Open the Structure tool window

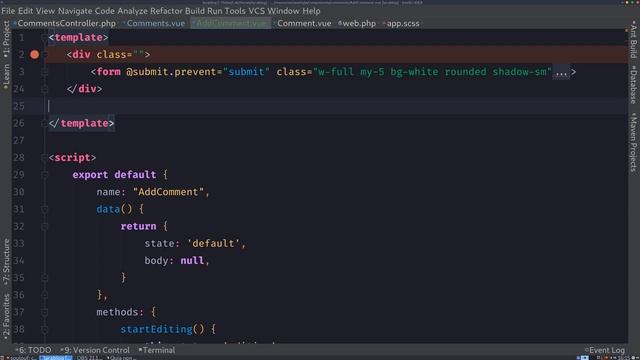click(x=6, y=262)
